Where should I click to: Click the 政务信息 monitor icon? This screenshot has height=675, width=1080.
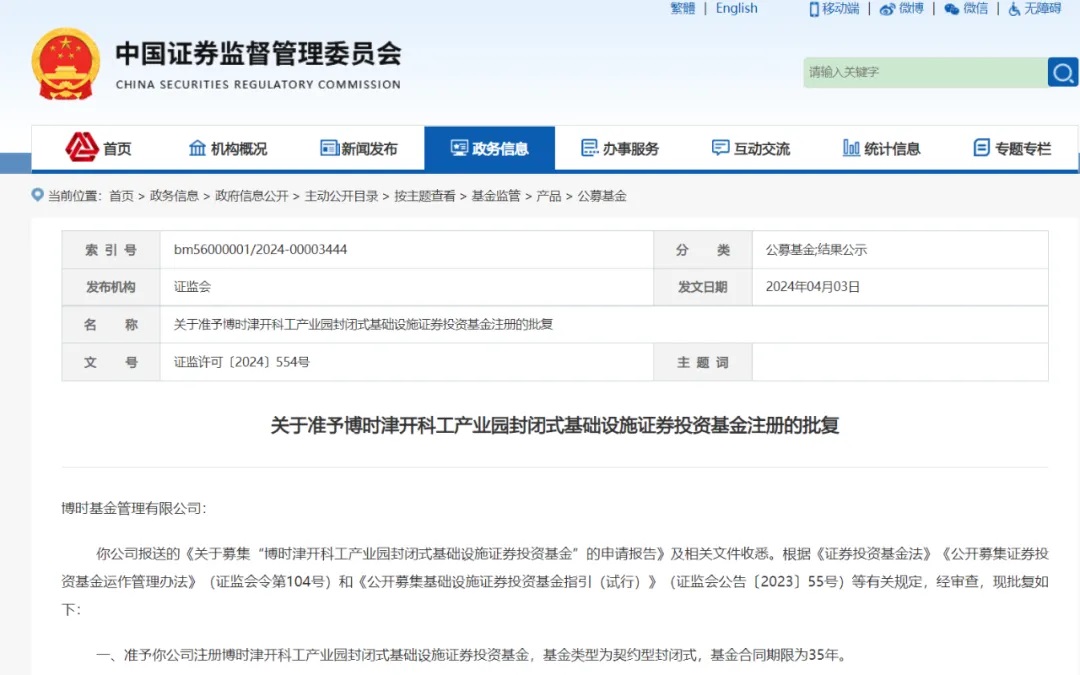point(459,147)
